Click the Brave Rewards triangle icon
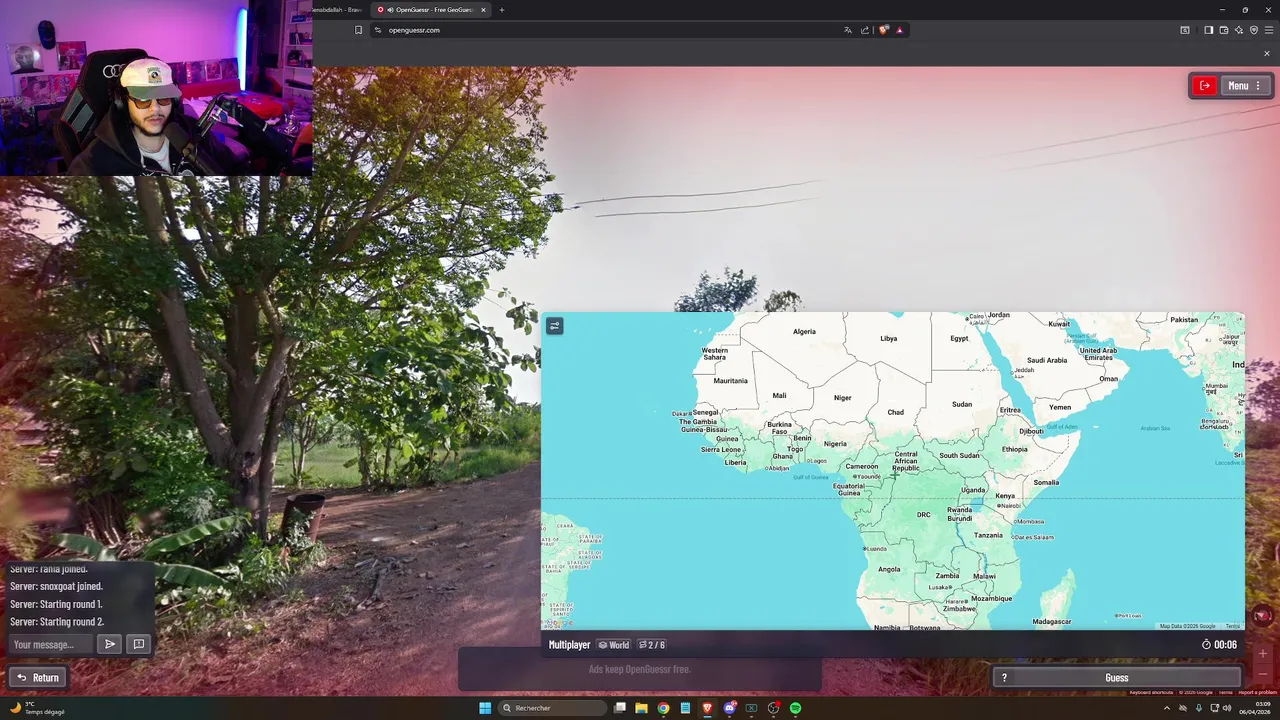 (900, 30)
